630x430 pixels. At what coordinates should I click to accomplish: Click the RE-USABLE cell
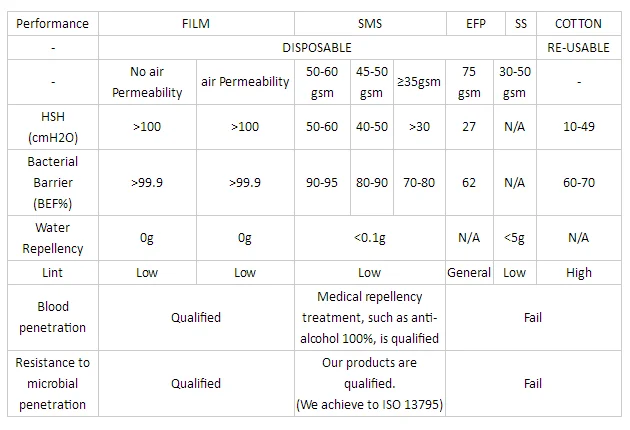point(578,47)
